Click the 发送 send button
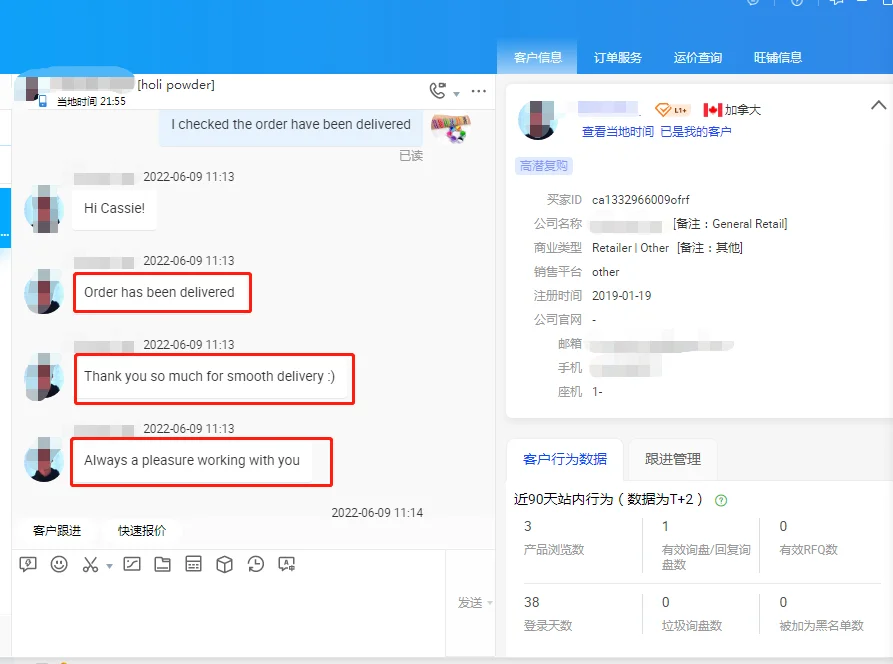Image resolution: width=893 pixels, height=664 pixels. tap(470, 602)
